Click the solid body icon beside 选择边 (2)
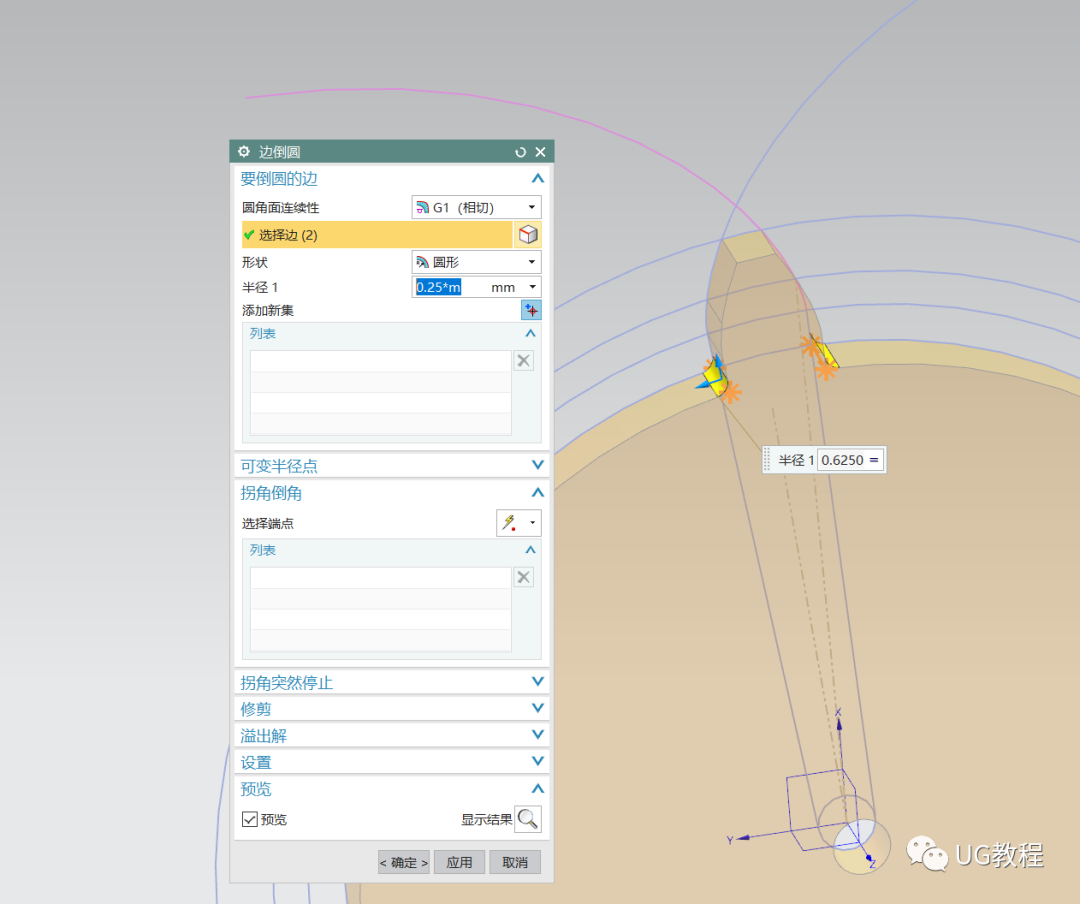Screen dimensions: 1080x904 coord(529,234)
